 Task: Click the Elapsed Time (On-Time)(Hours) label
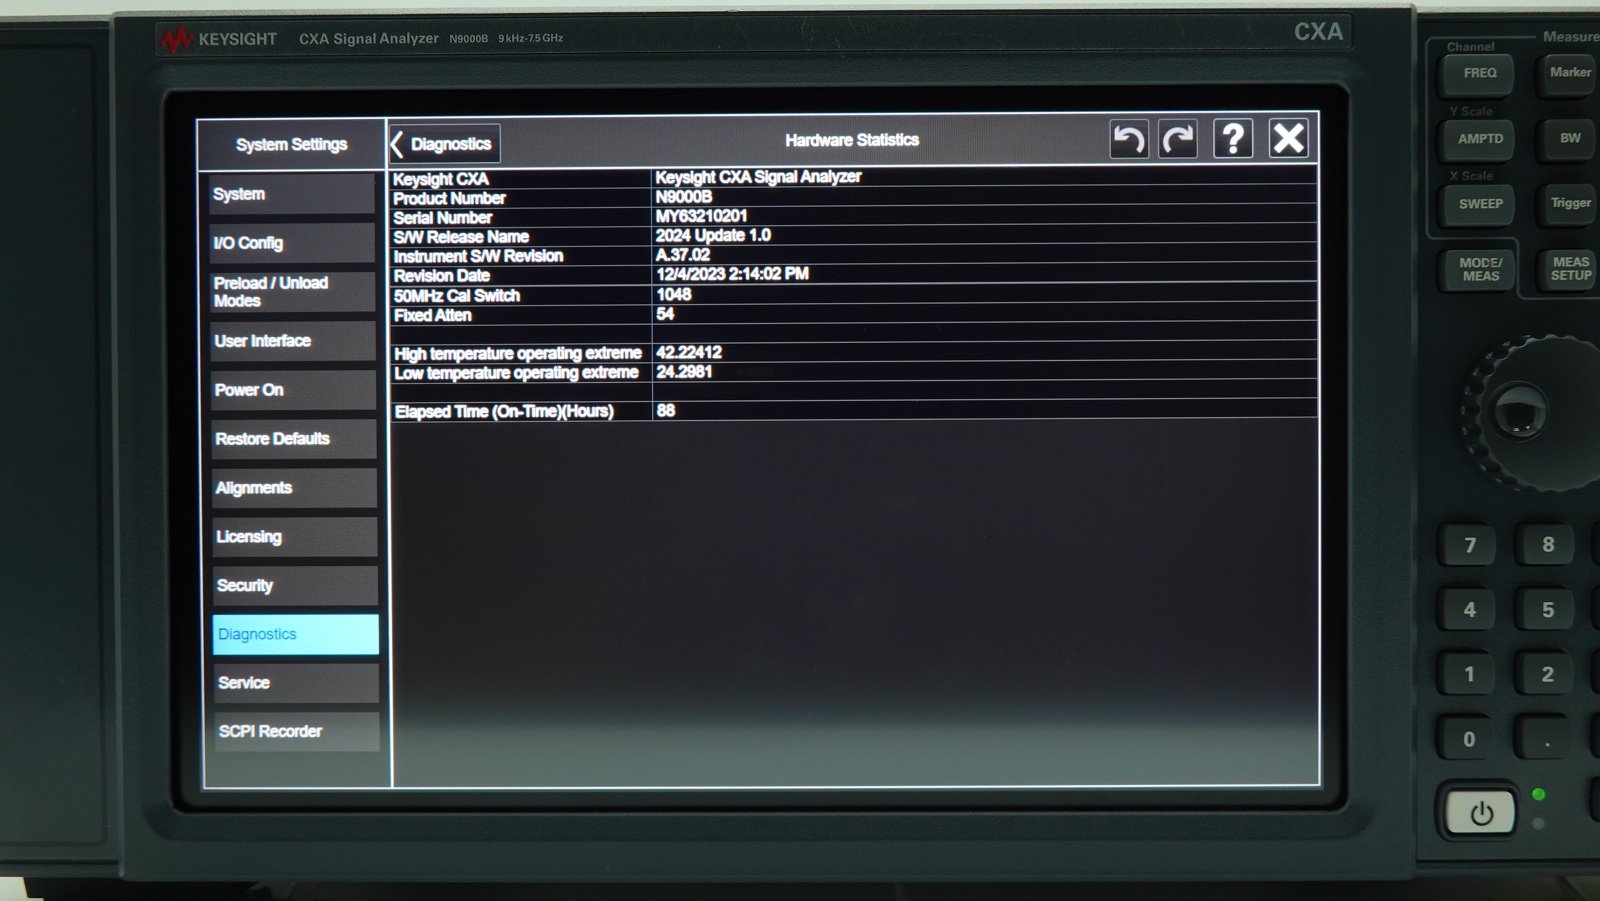[504, 412]
